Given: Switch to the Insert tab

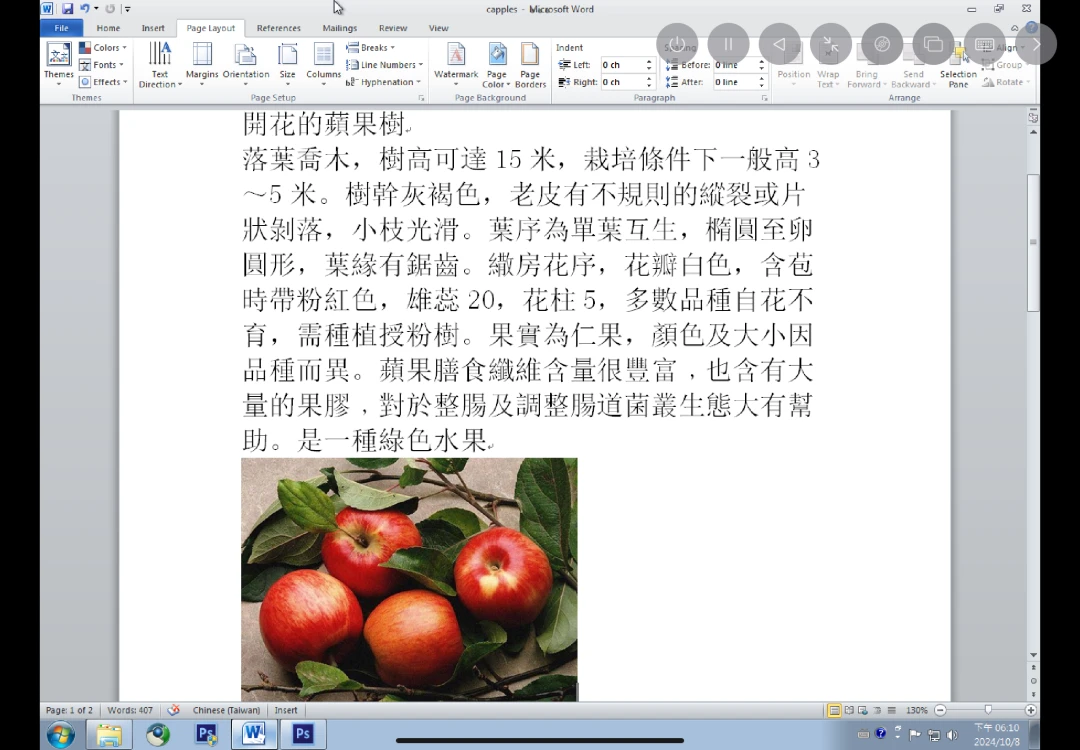Looking at the screenshot, I should point(153,28).
